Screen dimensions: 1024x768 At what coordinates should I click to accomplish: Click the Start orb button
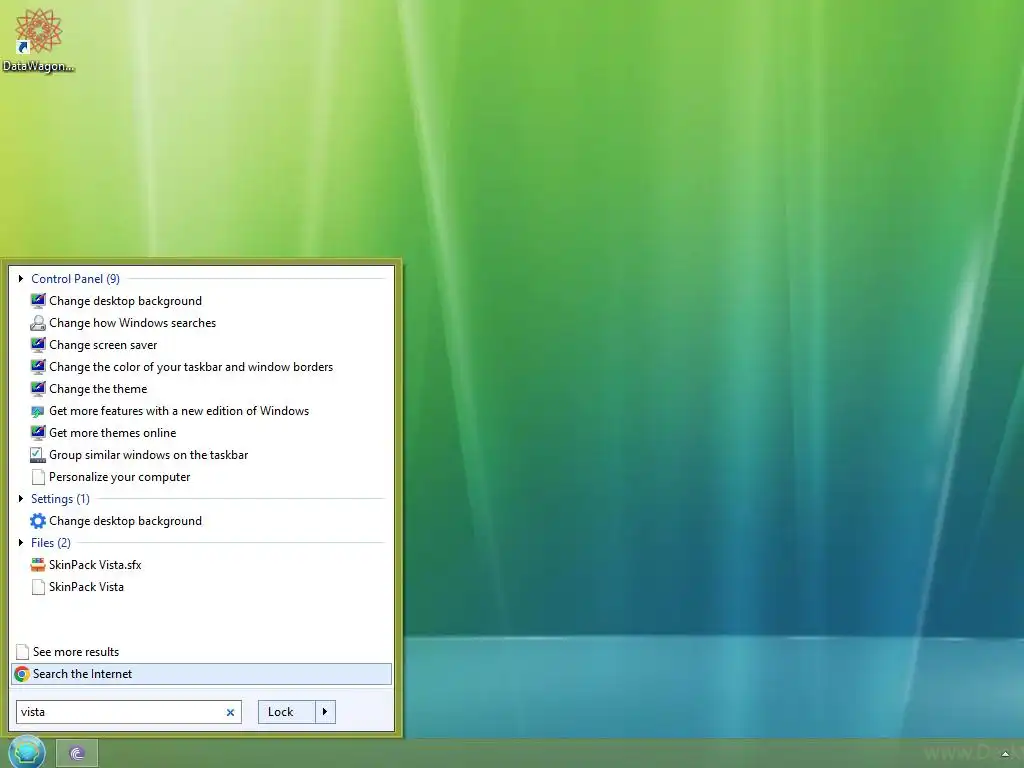[27, 752]
